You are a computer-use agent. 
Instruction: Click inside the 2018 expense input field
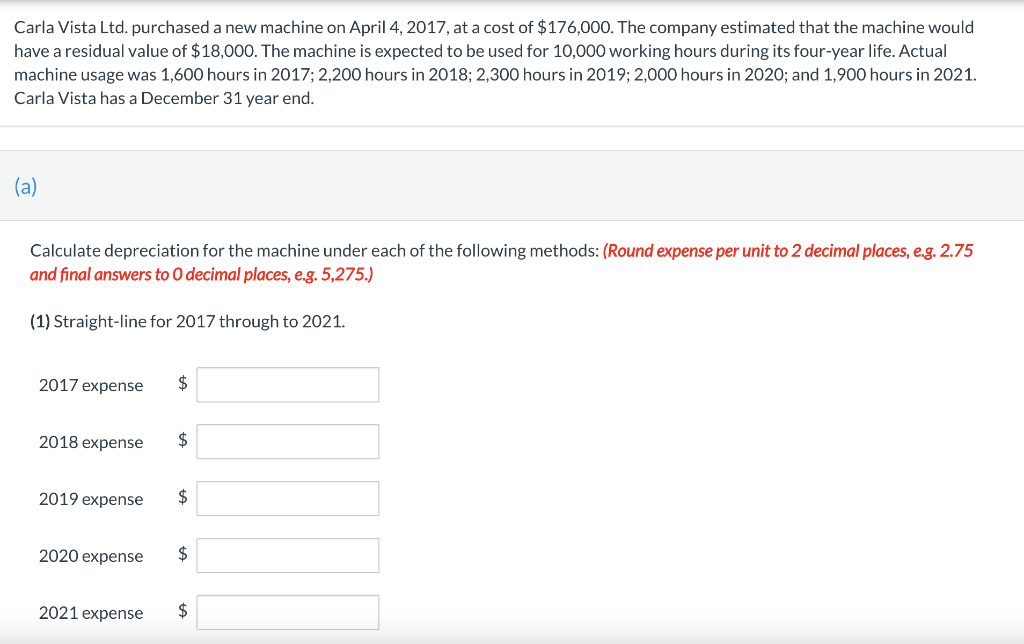click(x=287, y=441)
